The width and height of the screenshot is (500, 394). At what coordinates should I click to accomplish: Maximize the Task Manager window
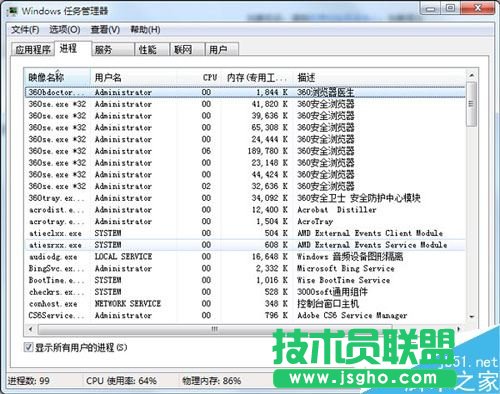tap(450, 8)
